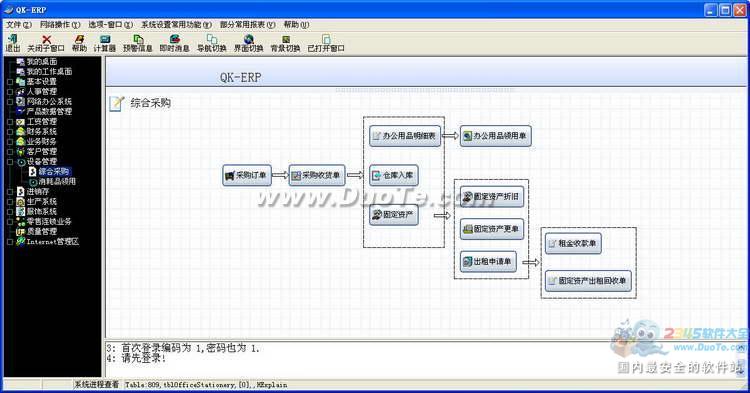Click the 导航切换 navigation switch icon

pyautogui.click(x=211, y=43)
